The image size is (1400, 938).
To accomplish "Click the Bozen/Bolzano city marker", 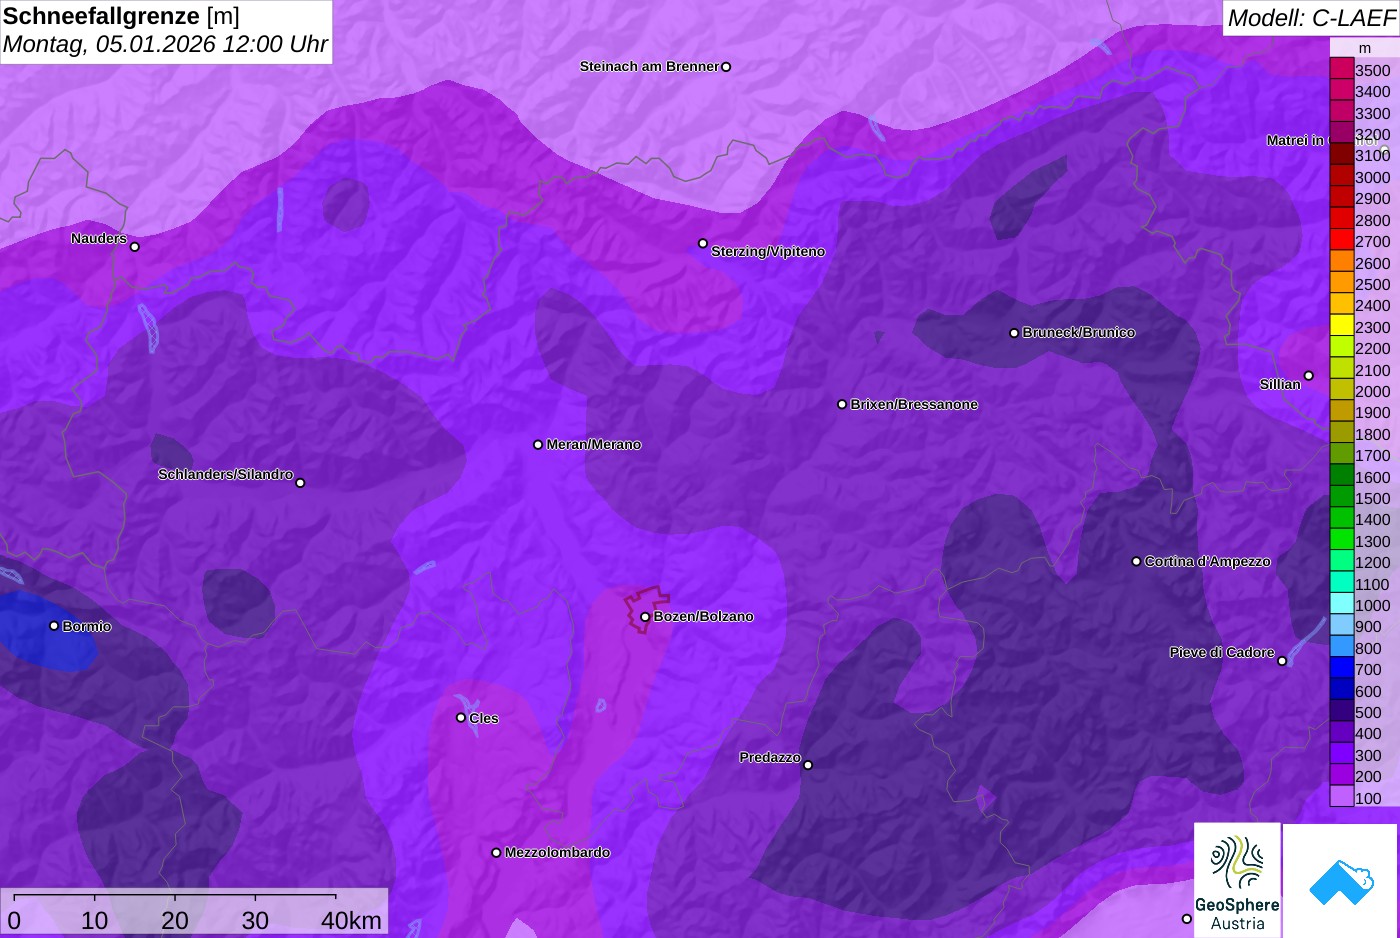I will click(x=645, y=617).
